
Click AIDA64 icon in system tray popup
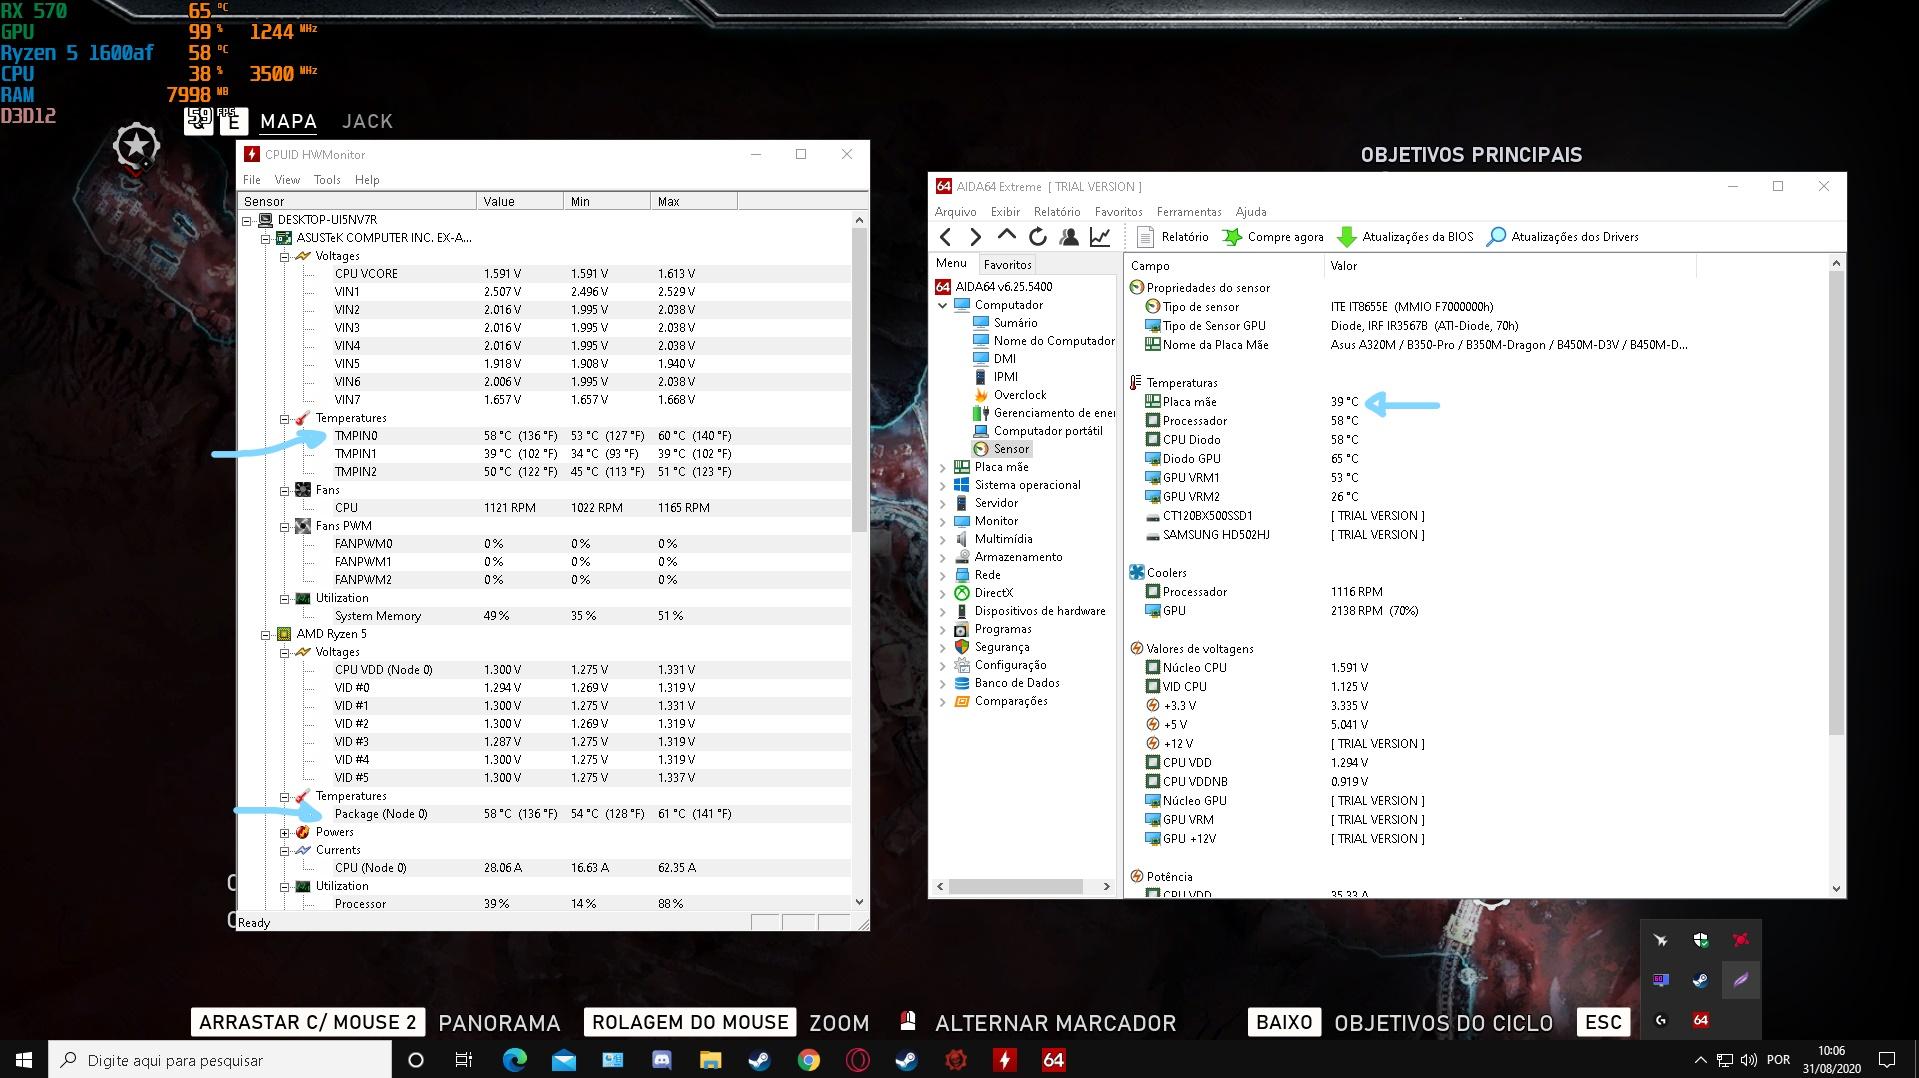pos(1700,1020)
